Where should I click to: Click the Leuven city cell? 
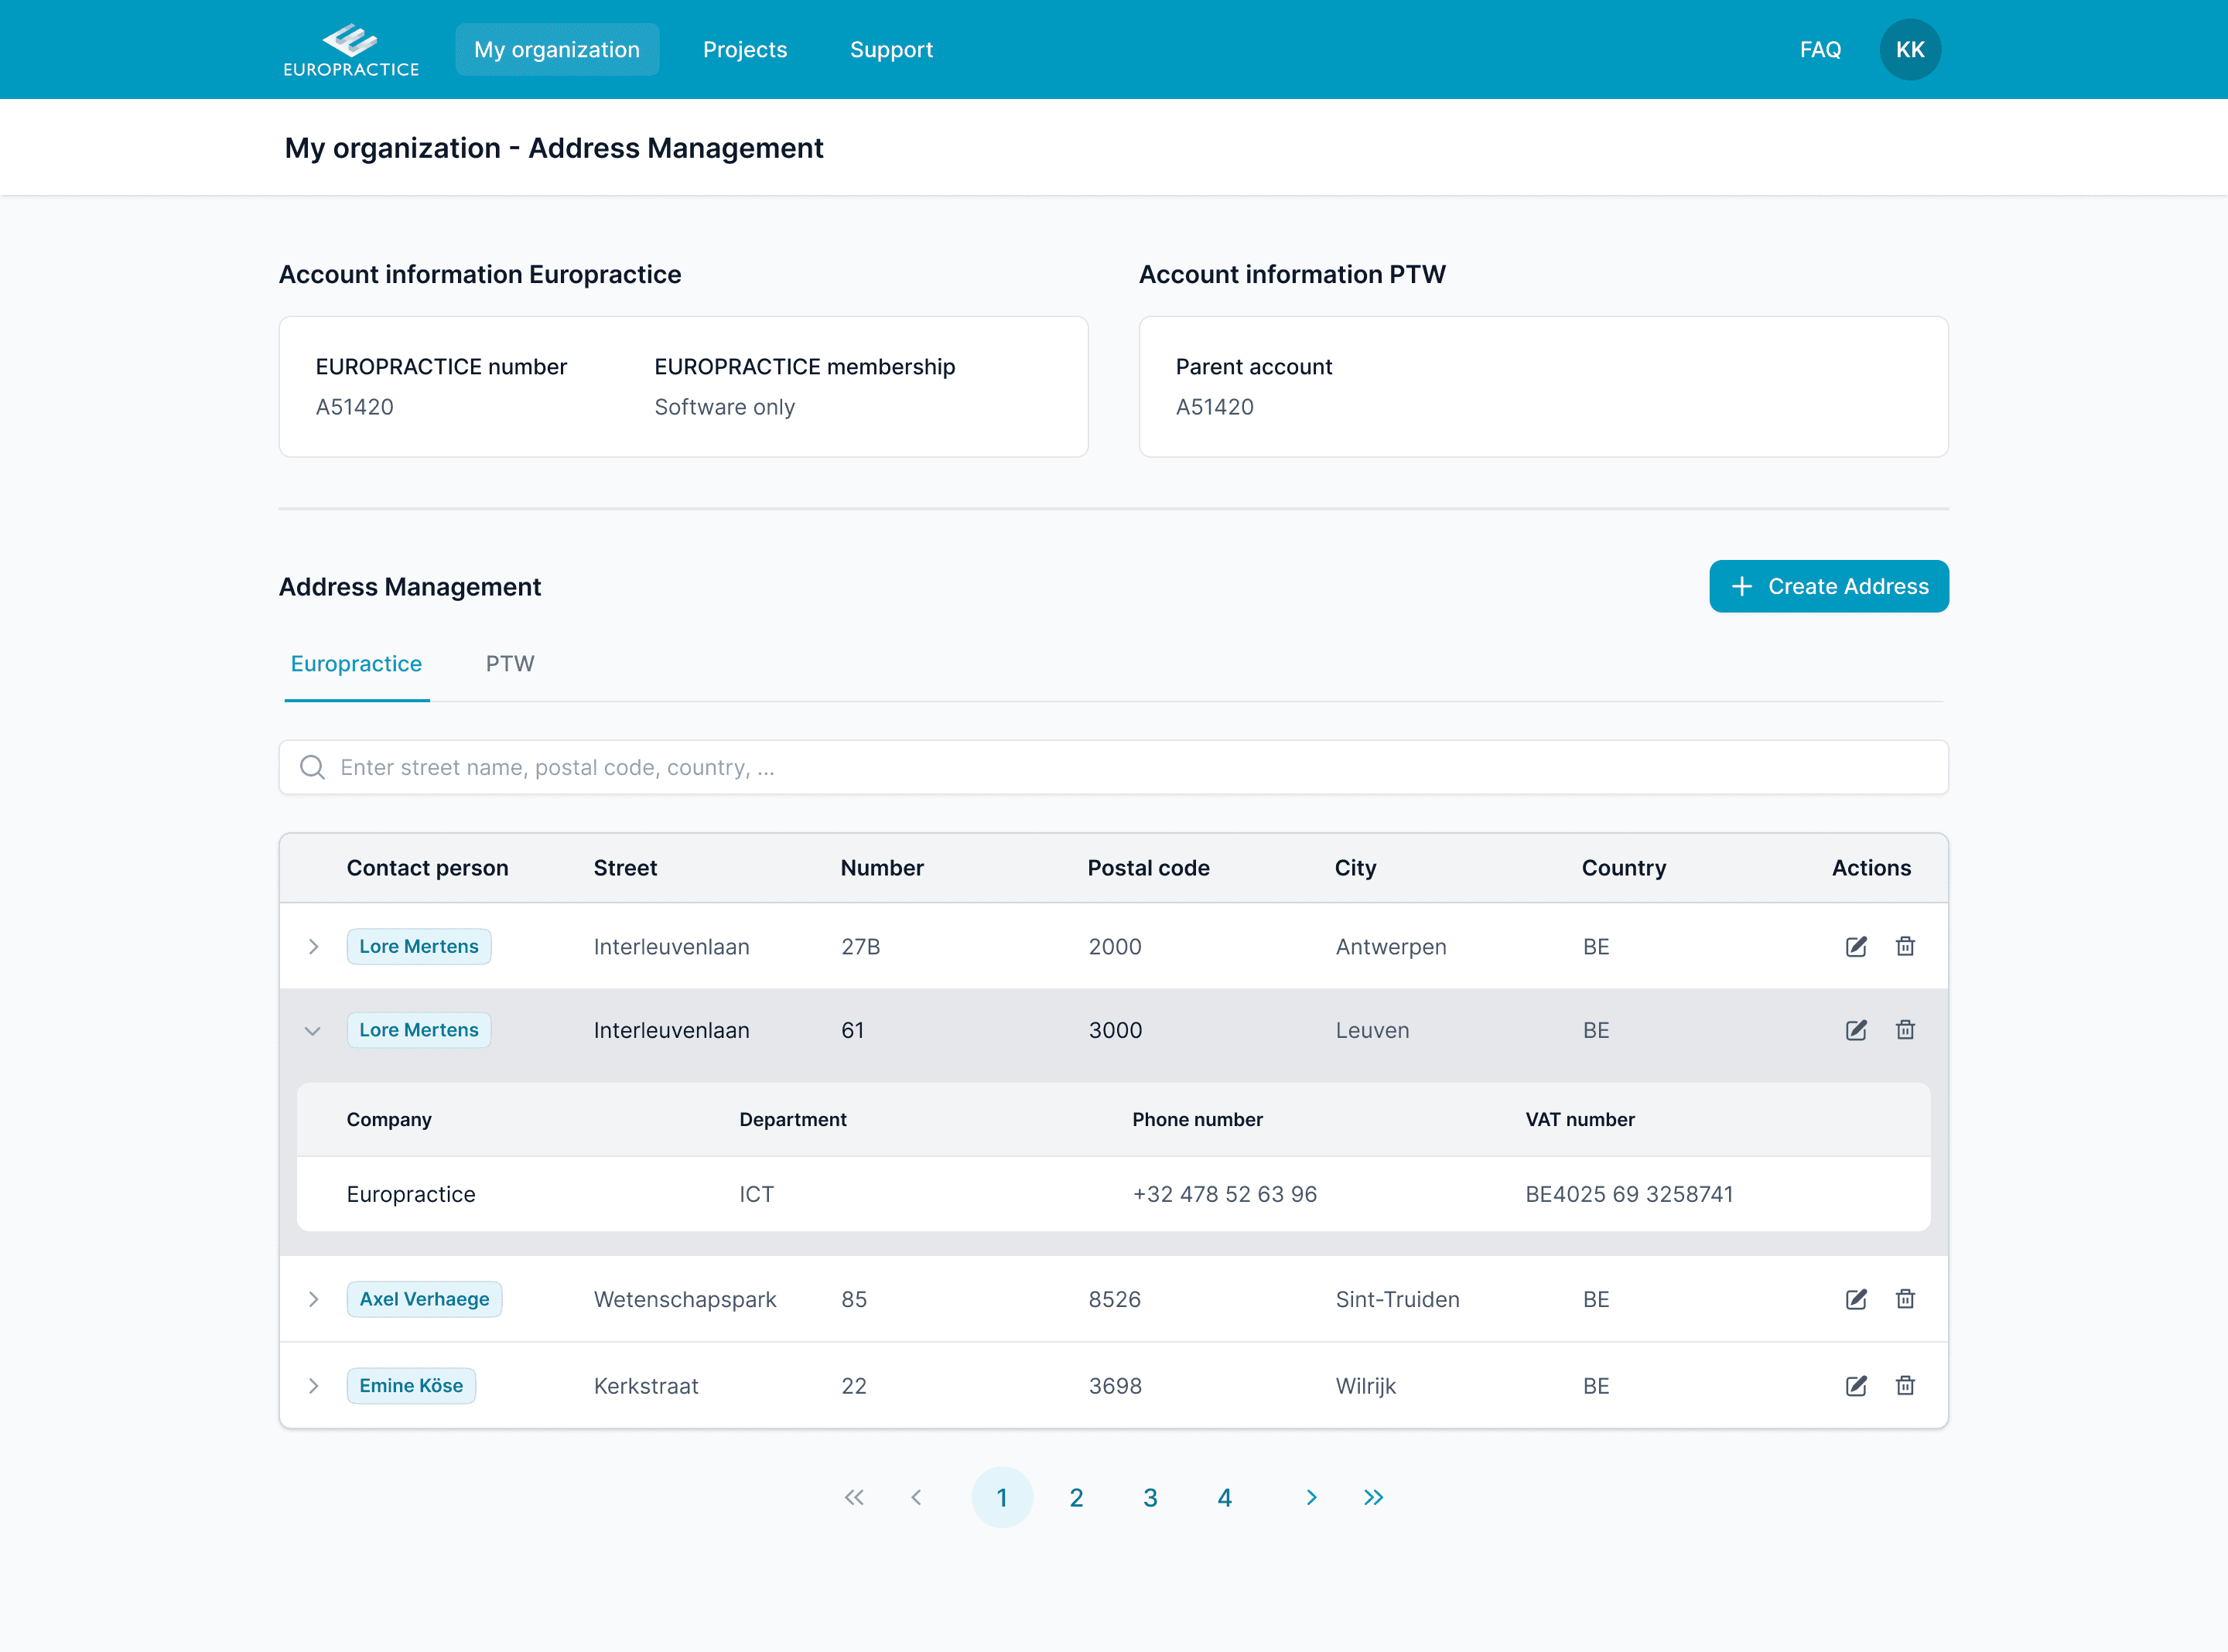click(x=1372, y=1030)
